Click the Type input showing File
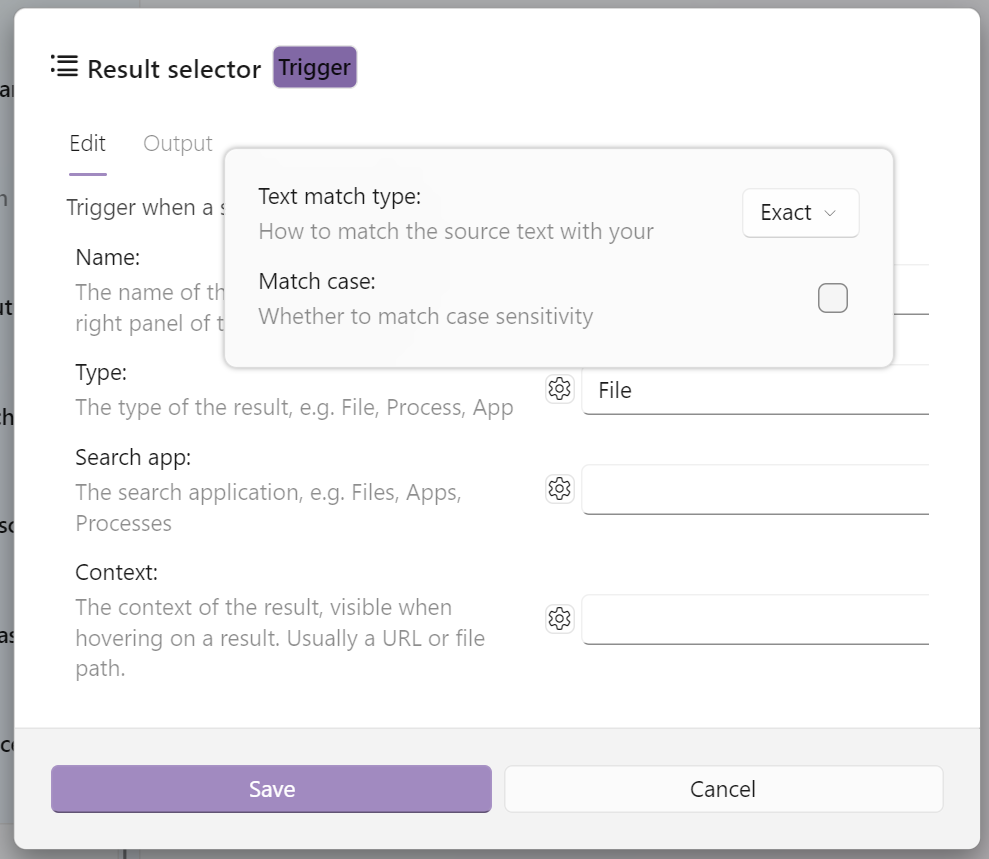This screenshot has width=989, height=859. pyautogui.click(x=755, y=390)
